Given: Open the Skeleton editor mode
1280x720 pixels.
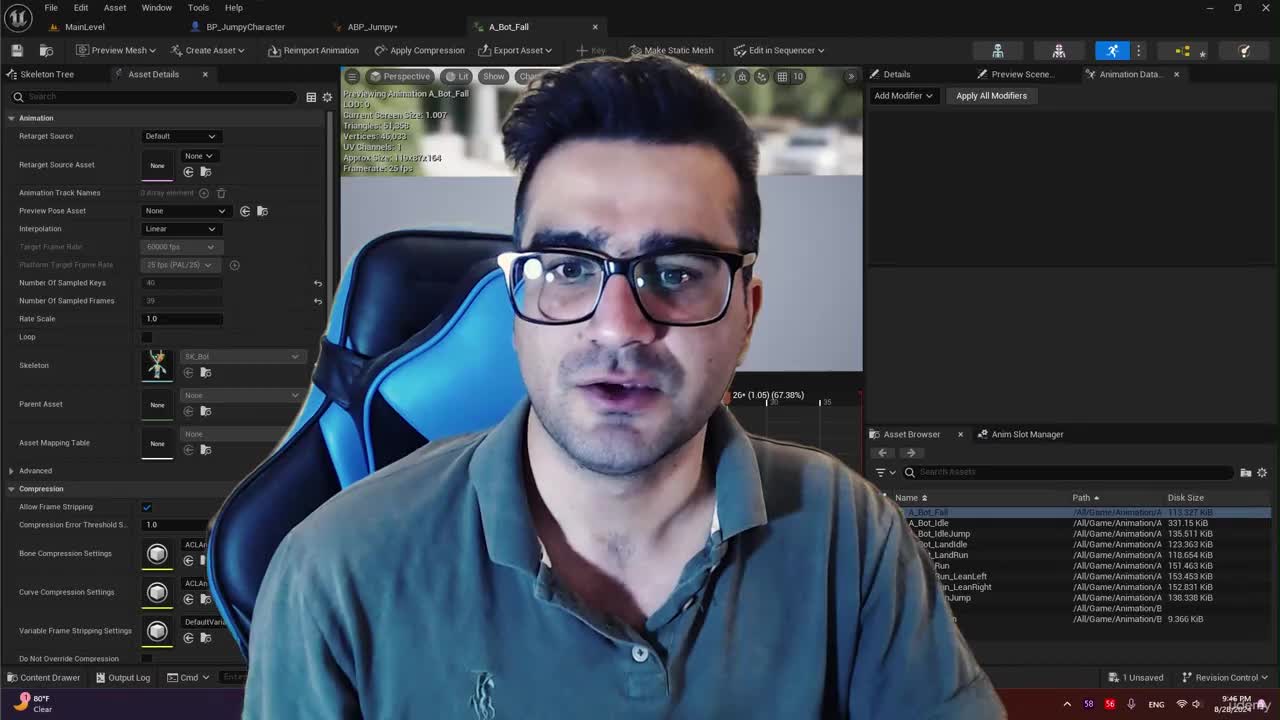Looking at the screenshot, I should click(x=997, y=50).
